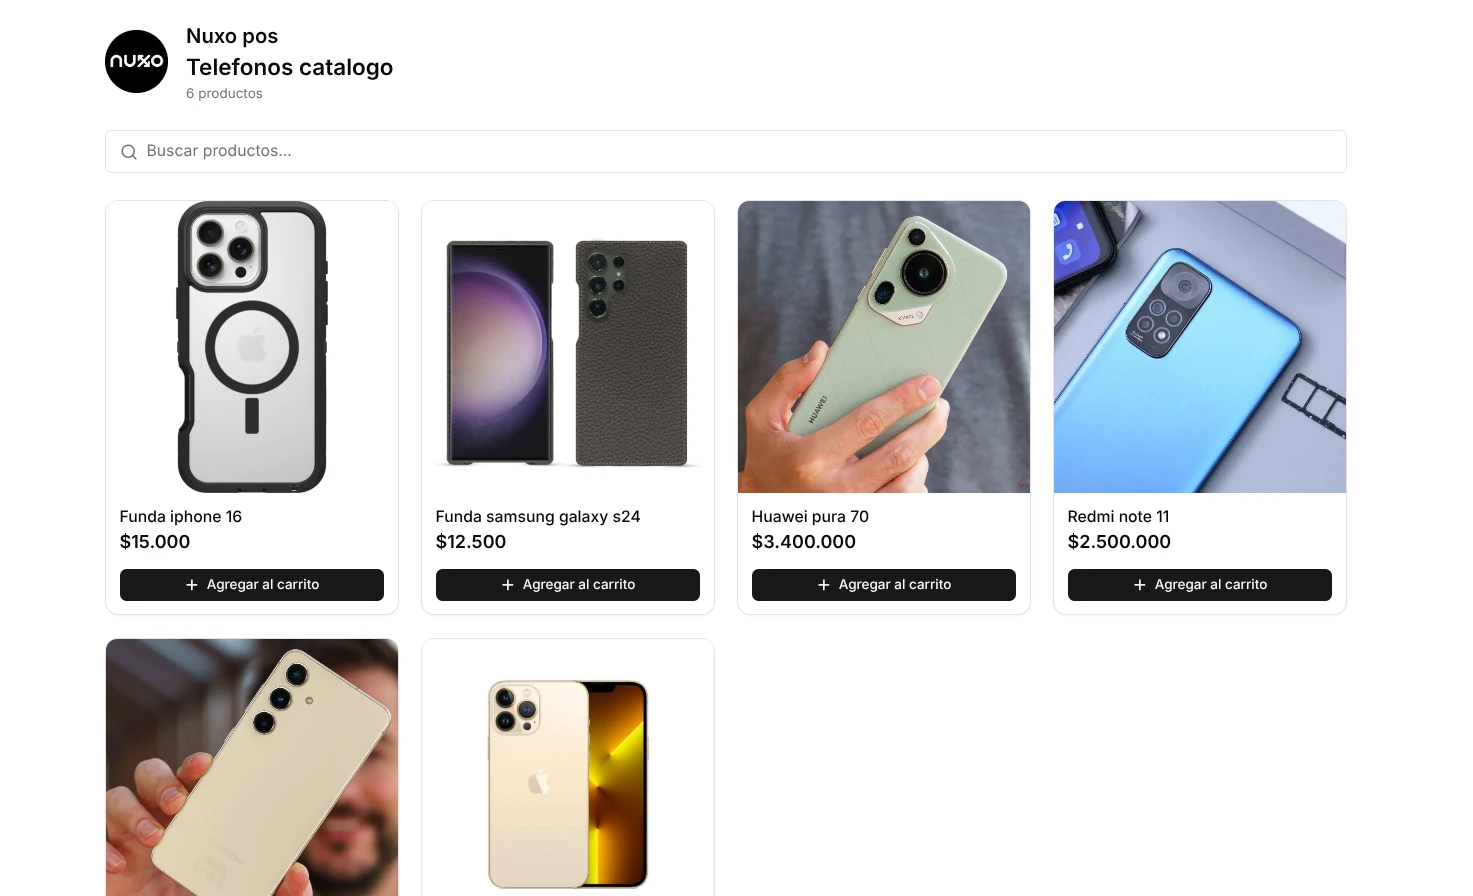Click the Nuxo round logo

pyautogui.click(x=136, y=61)
